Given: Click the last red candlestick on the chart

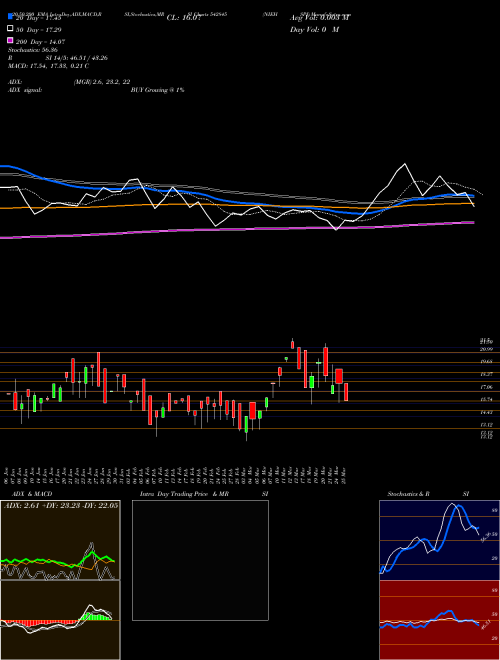Looking at the screenshot, I should (346, 392).
